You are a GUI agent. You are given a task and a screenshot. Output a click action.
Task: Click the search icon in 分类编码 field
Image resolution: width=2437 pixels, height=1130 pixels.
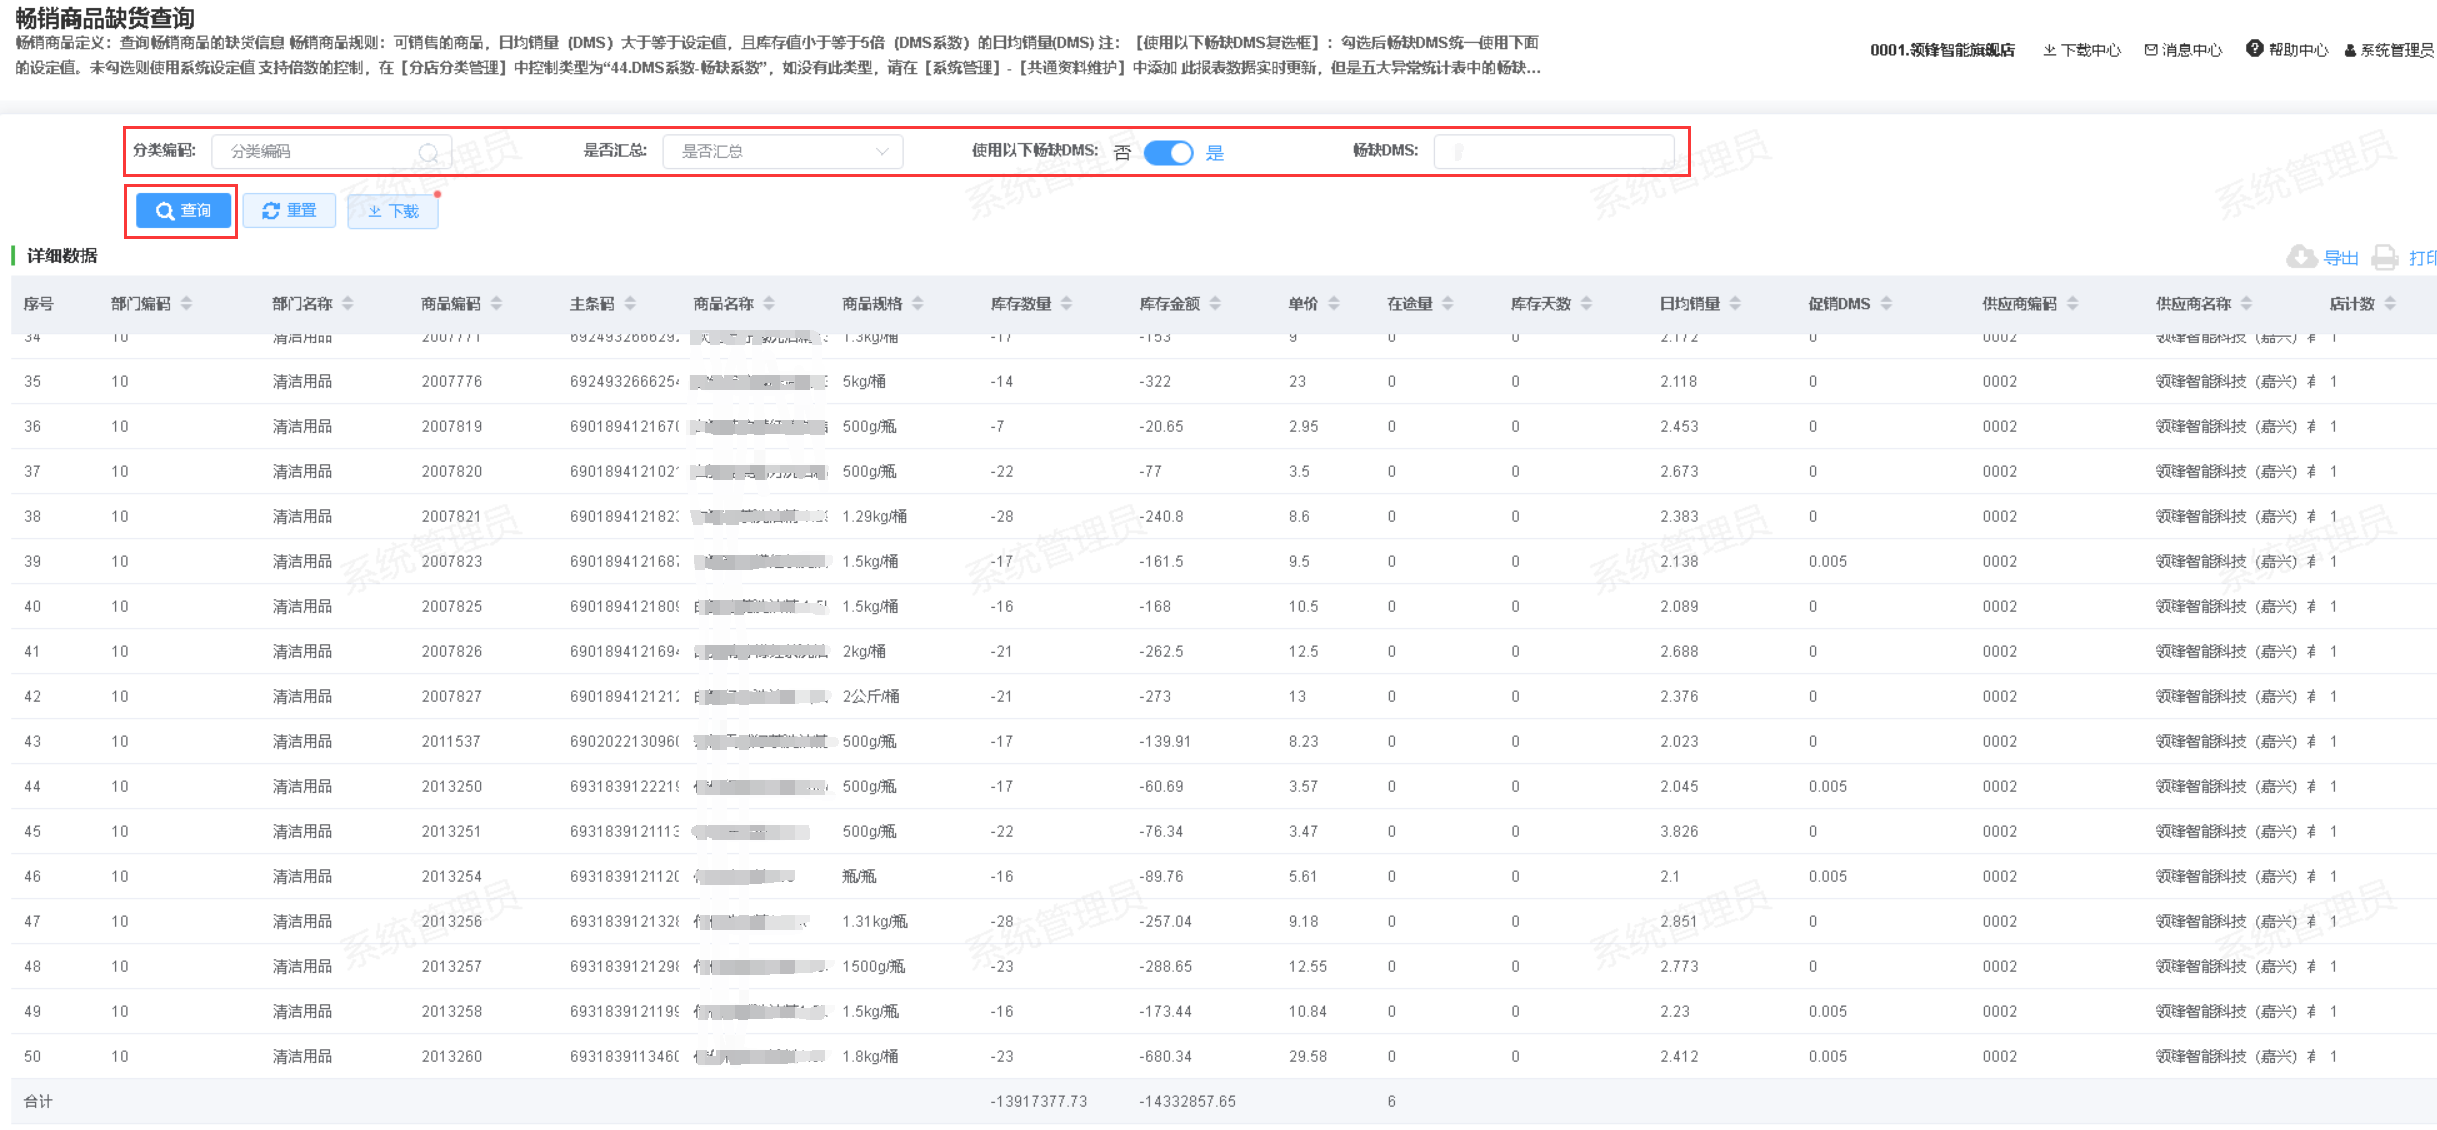point(428,152)
